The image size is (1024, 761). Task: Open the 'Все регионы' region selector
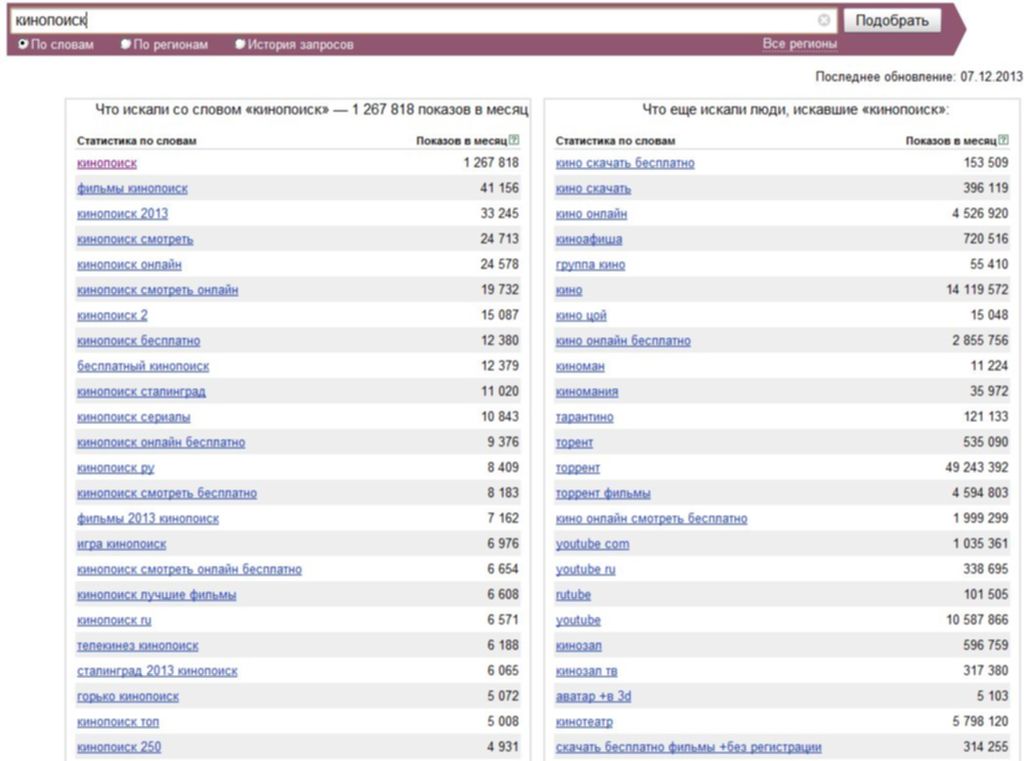click(799, 44)
